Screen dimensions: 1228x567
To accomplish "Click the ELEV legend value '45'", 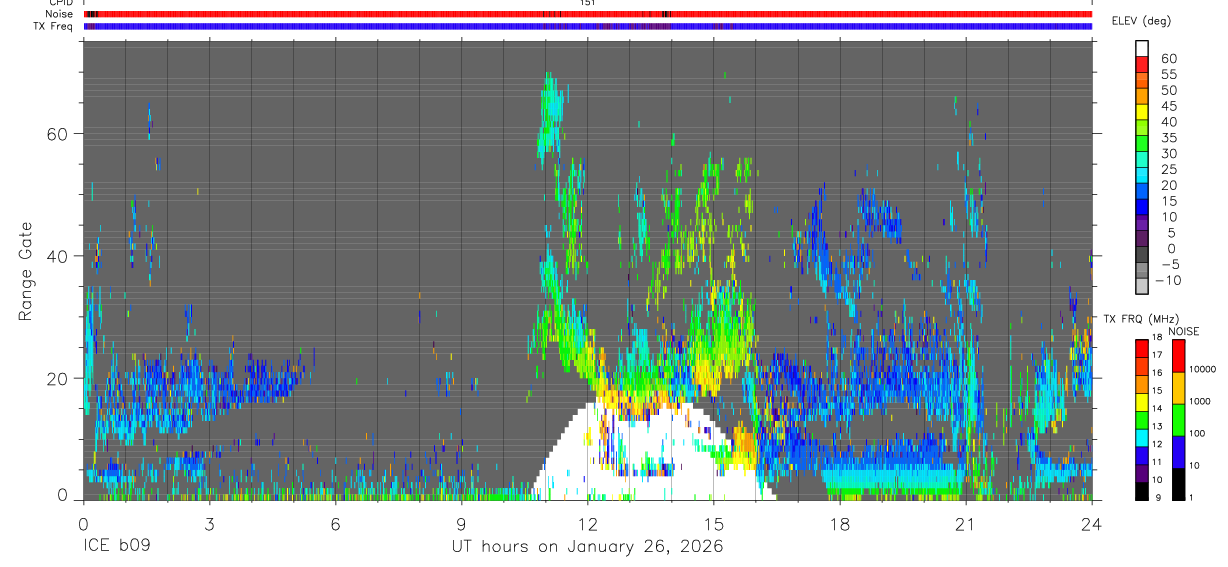I will click(1169, 106).
